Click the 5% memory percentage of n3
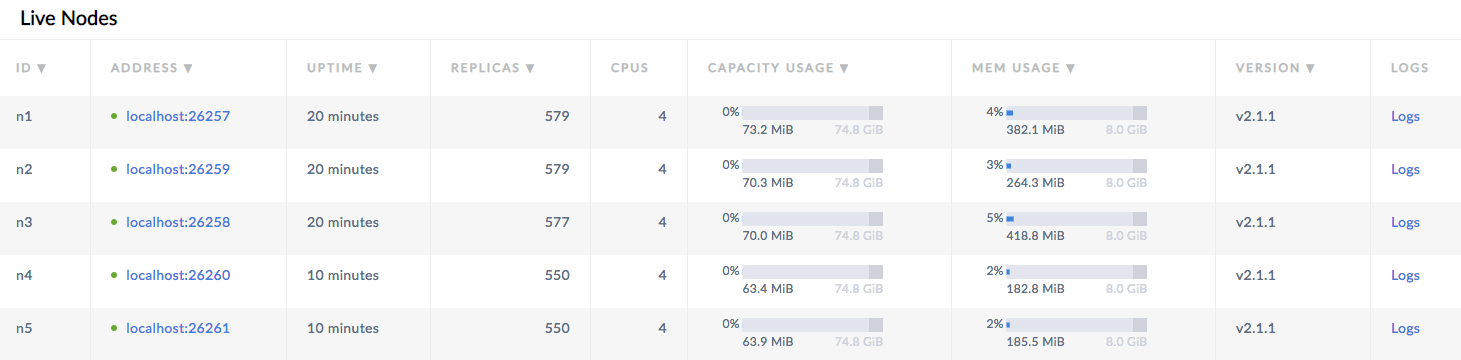 coord(994,218)
